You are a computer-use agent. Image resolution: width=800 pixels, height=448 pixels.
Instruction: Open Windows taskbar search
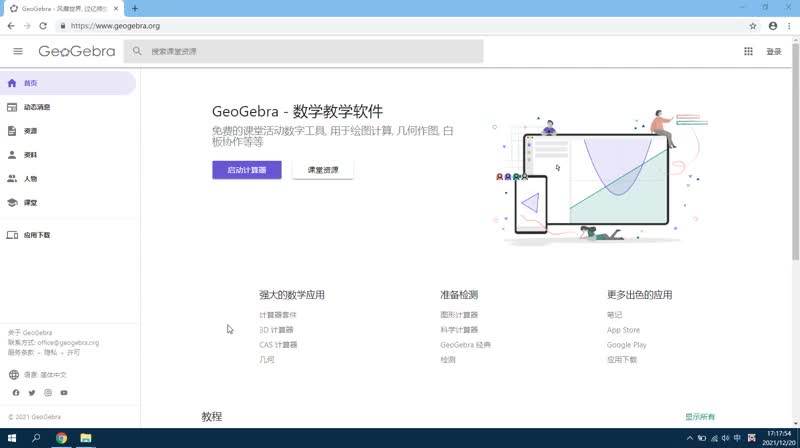[x=36, y=438]
